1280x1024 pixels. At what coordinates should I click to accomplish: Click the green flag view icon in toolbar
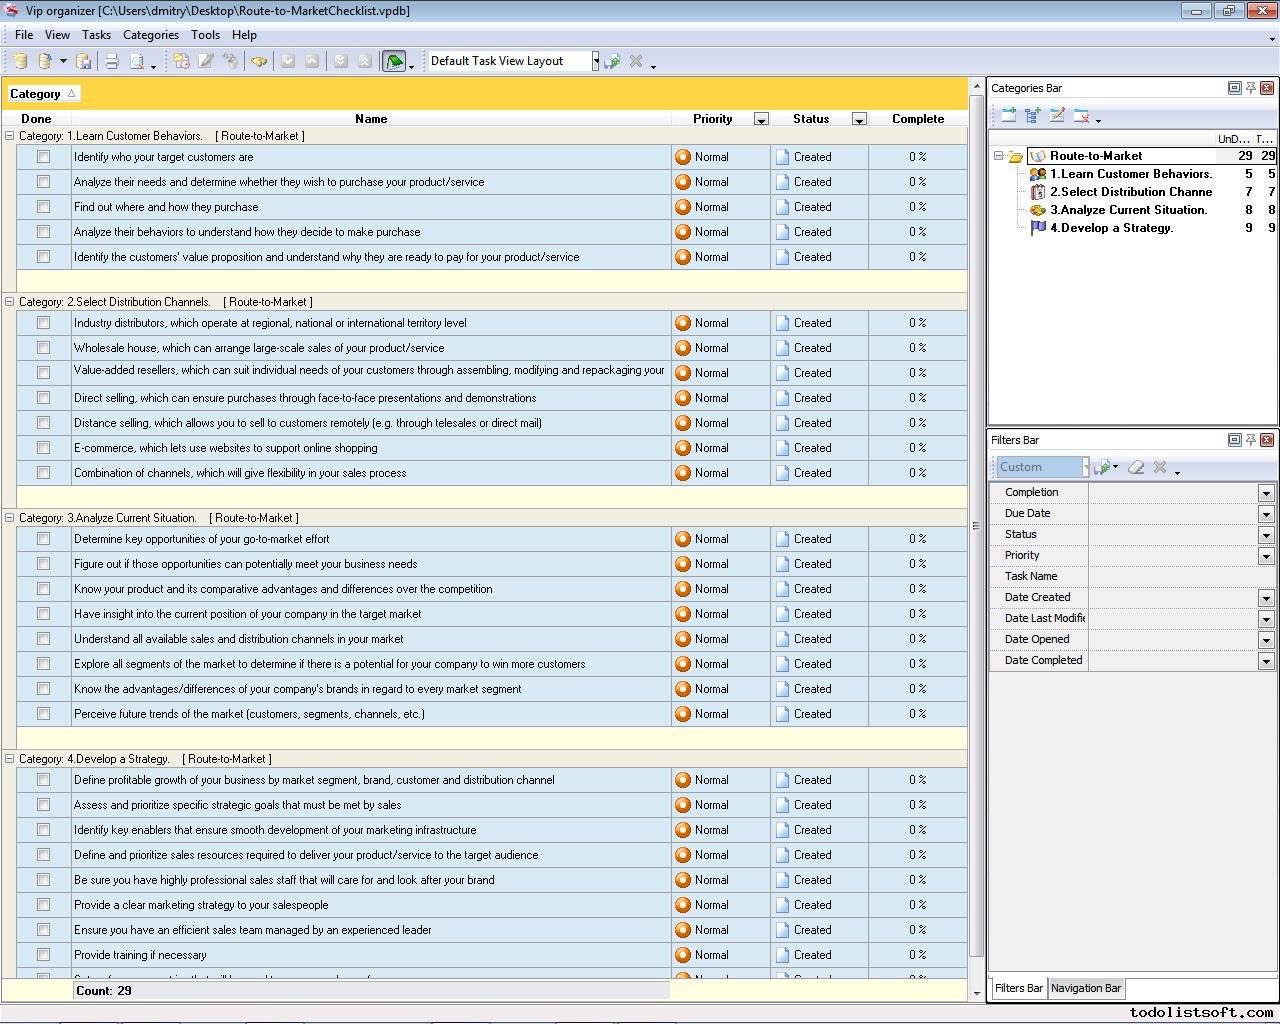coord(394,61)
